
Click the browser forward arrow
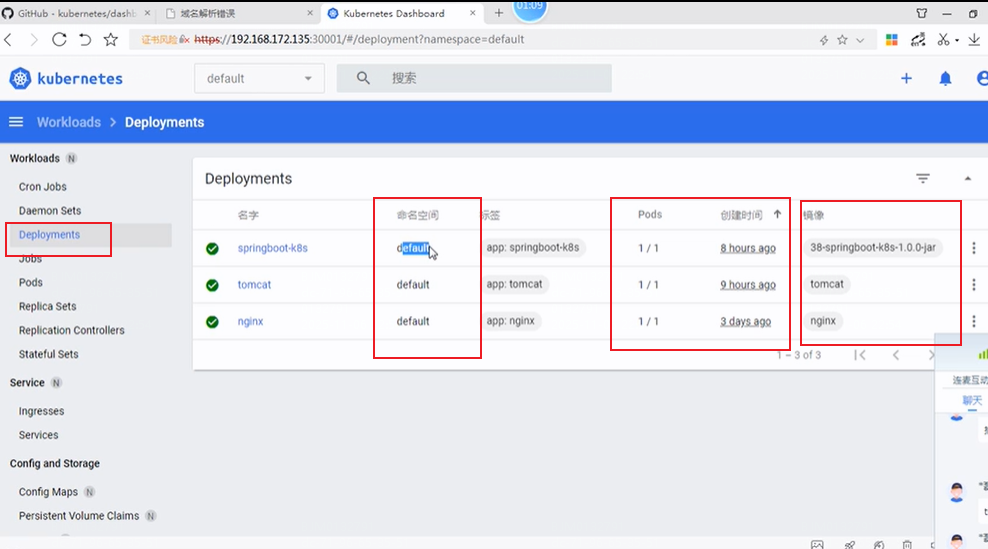(x=33, y=40)
